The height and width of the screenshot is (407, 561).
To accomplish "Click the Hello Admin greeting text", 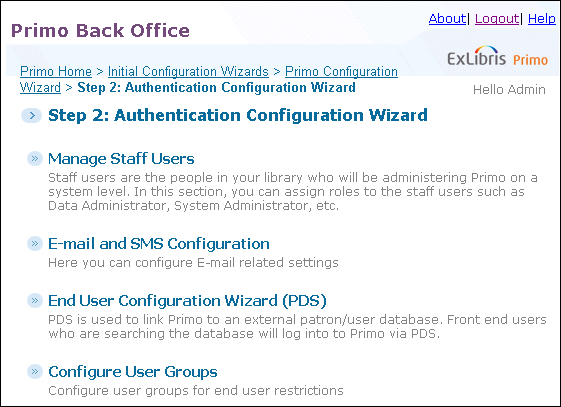I will pyautogui.click(x=509, y=89).
